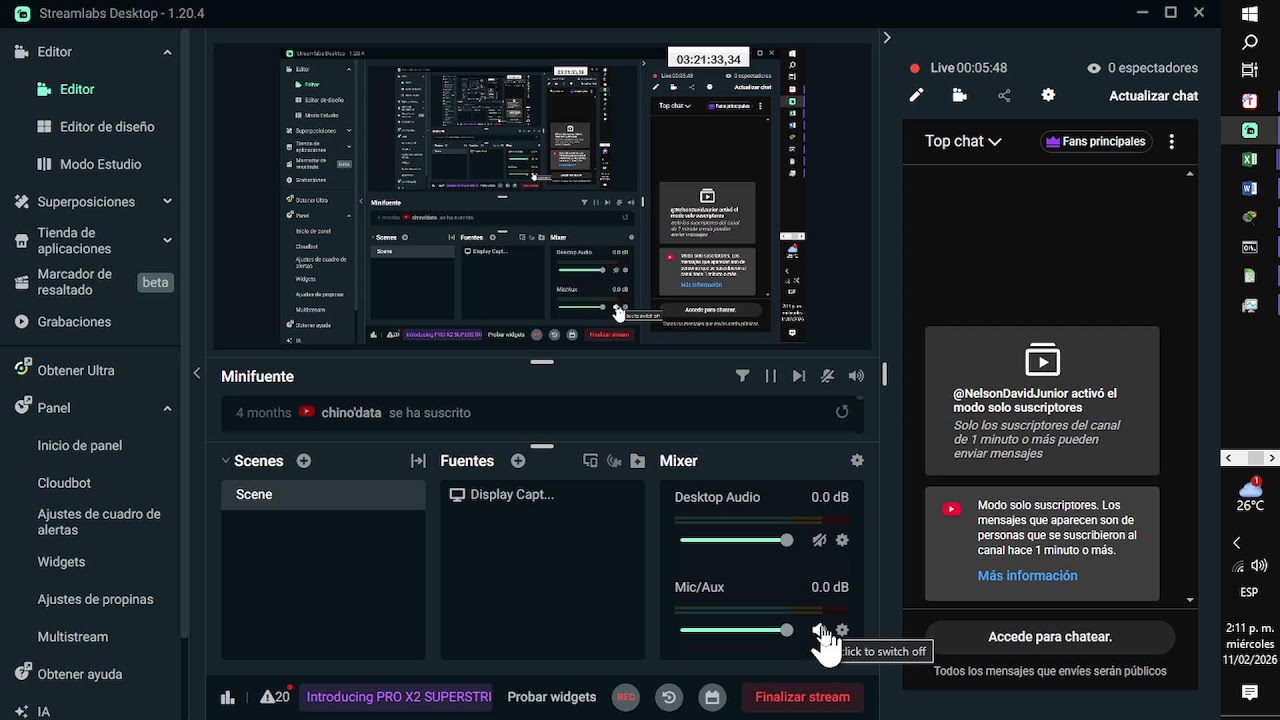Viewport: 1280px width, 720px height.
Task: Open Inicio de panel
Action: [80, 446]
